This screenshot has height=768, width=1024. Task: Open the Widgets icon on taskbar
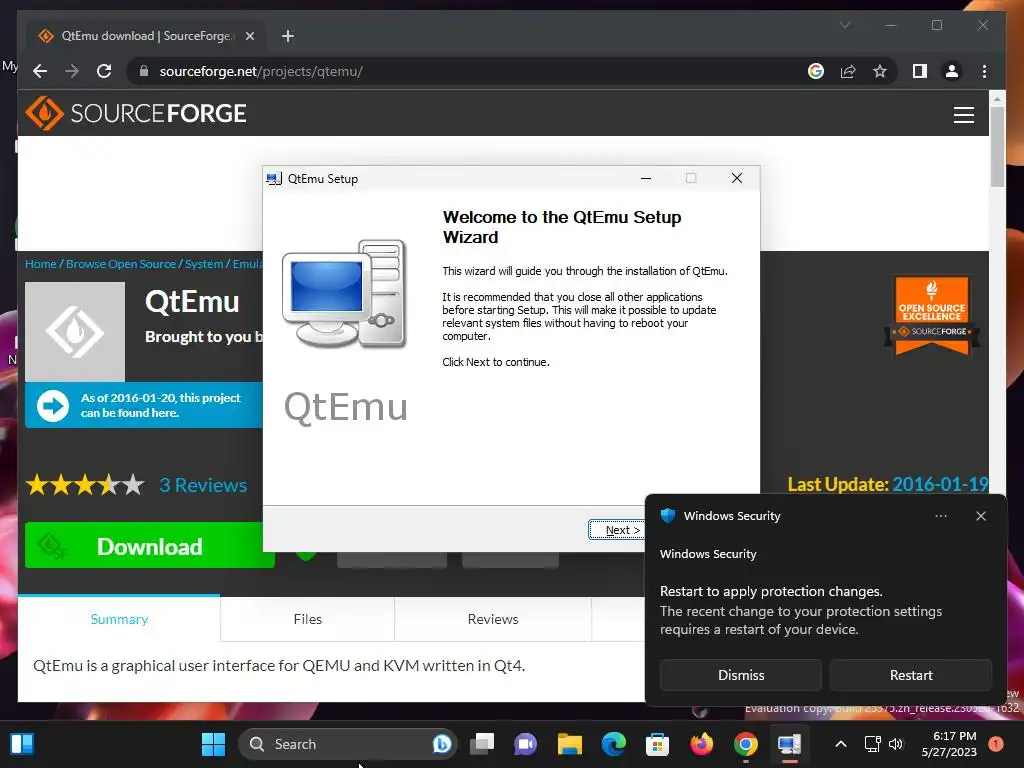click(22, 743)
